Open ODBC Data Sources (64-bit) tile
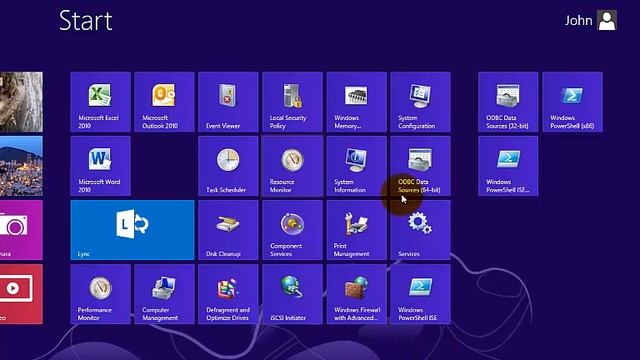The image size is (640, 360). click(421, 166)
